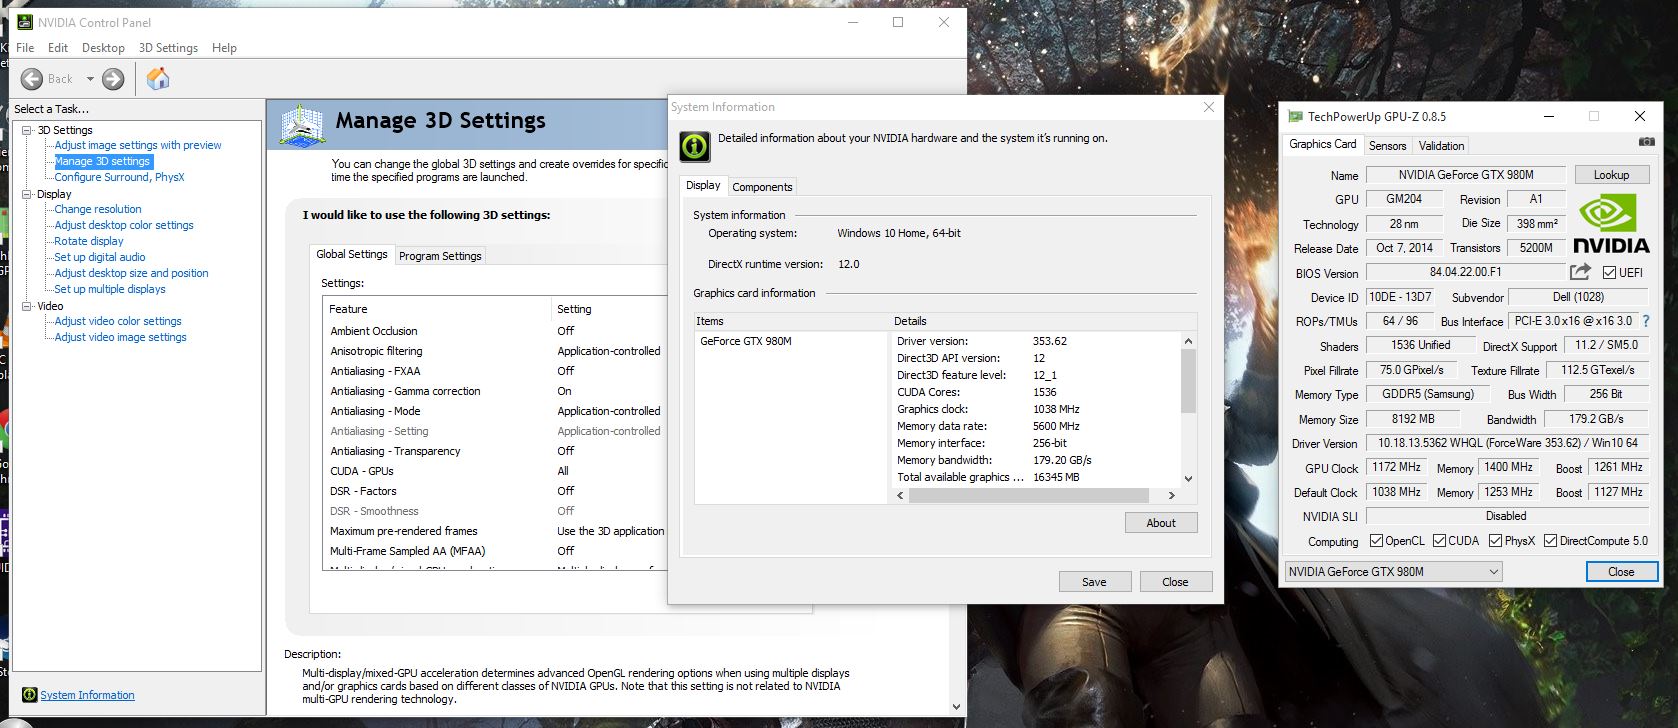This screenshot has height=728, width=1678.
Task: Click the Back arrow icon in NVIDIA Control Panel
Action: click(32, 79)
